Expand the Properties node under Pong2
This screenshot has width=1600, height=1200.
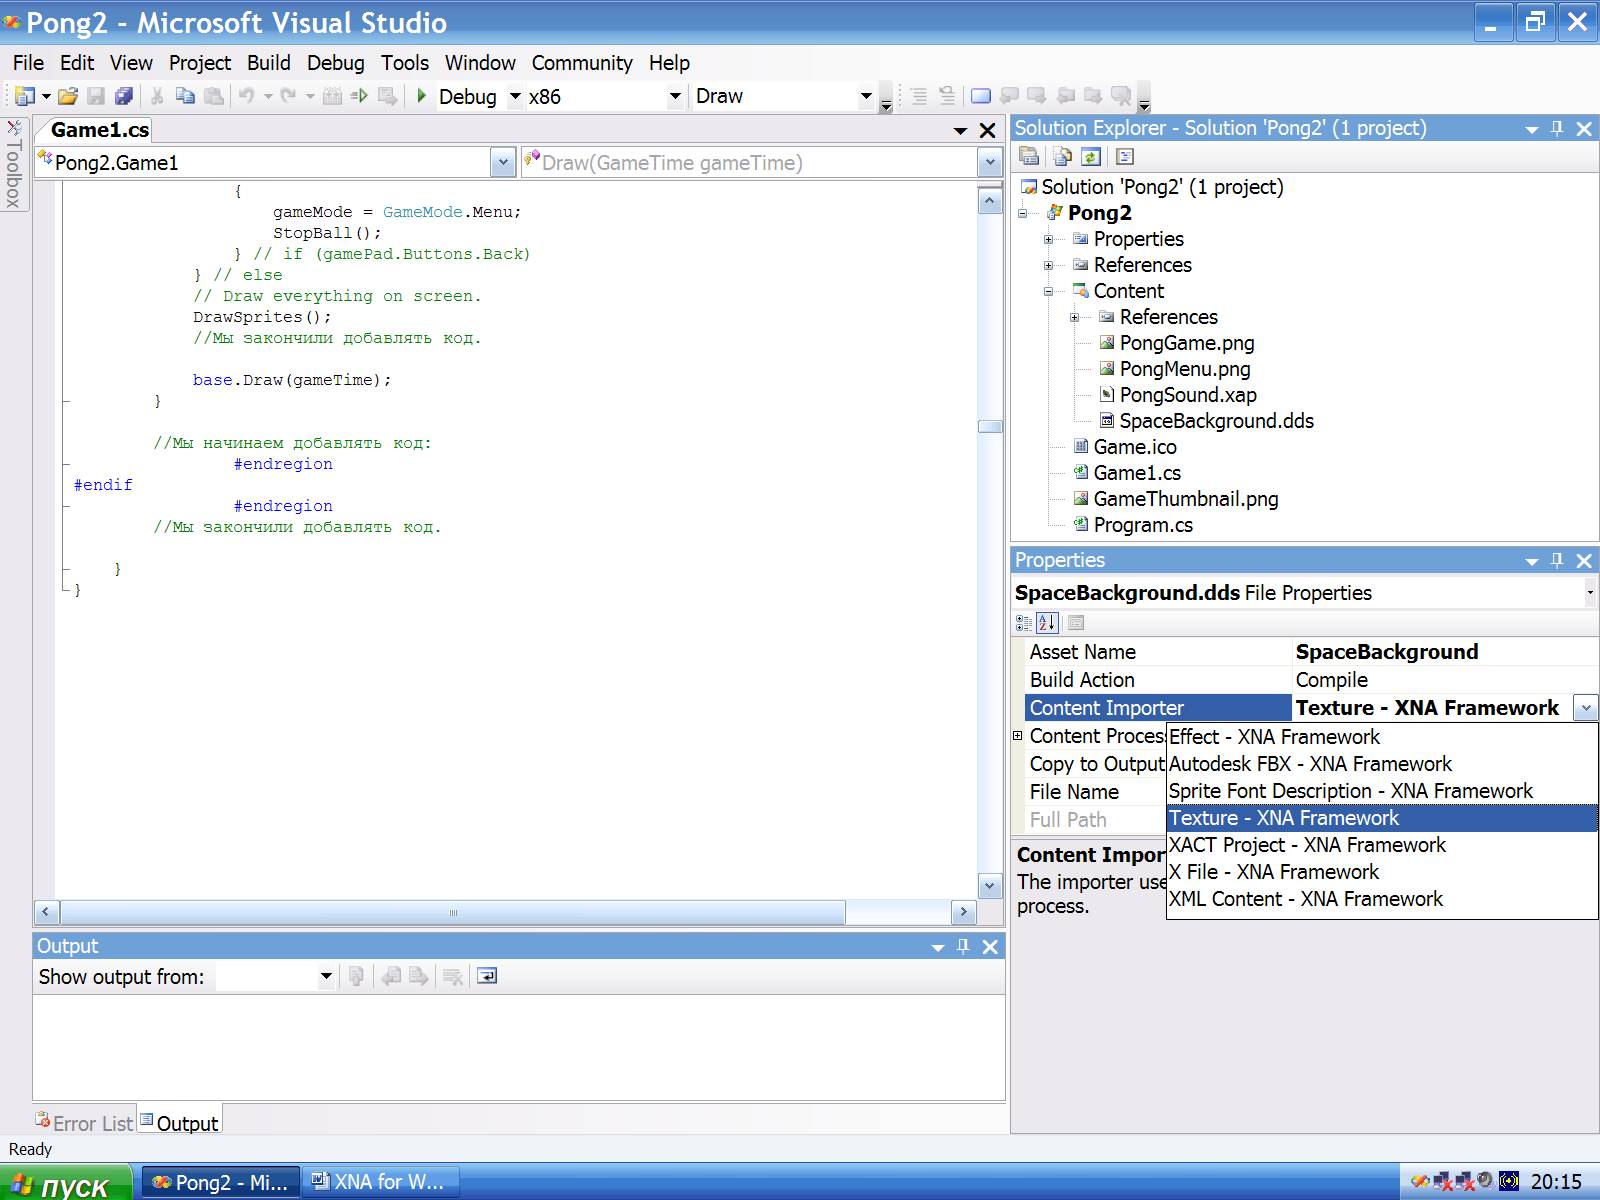[1049, 239]
